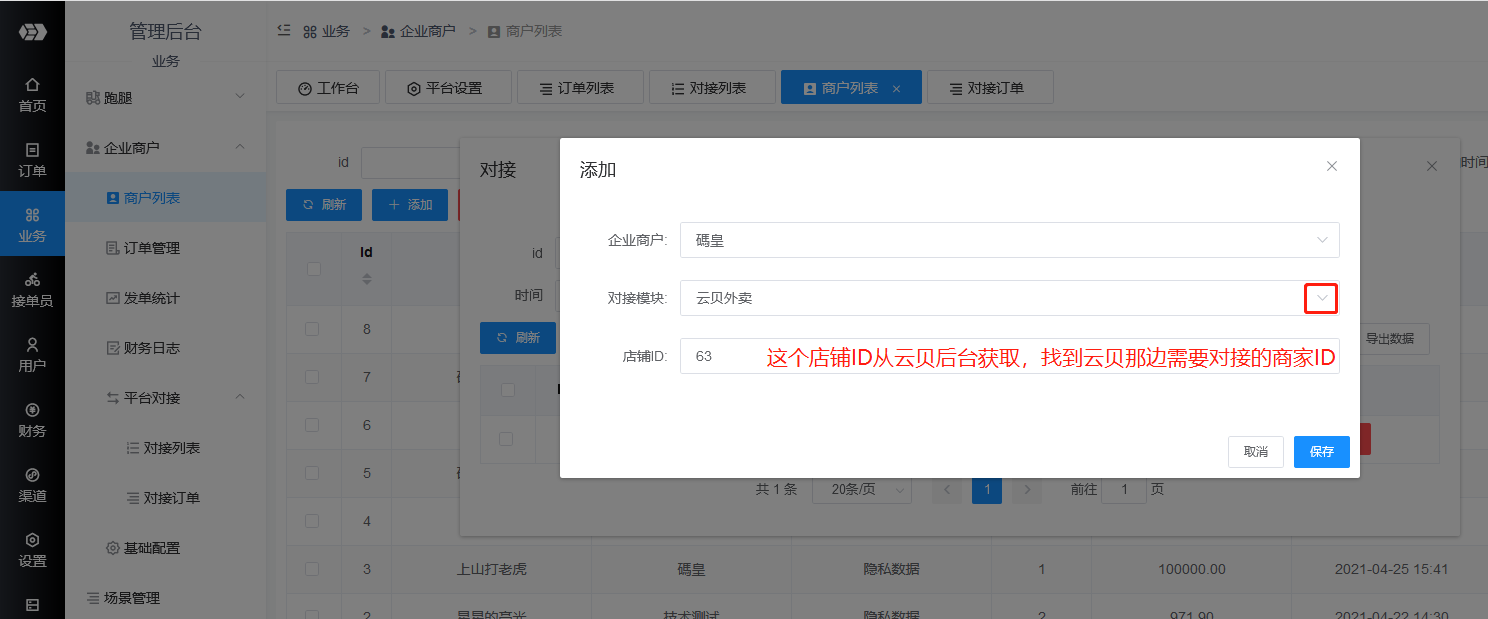Click 保存 to save the form
The width and height of the screenshot is (1488, 619).
tap(1322, 452)
